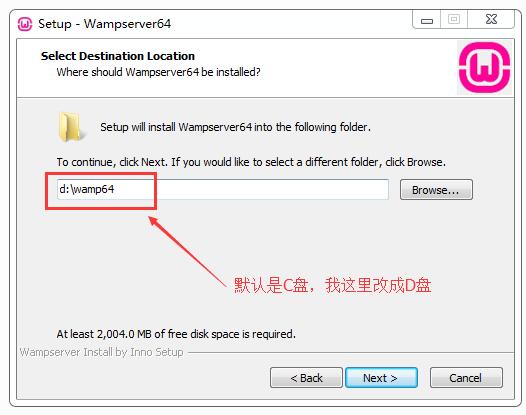Click the 'Where should Wampserver64 be installed?' text
The height and width of the screenshot is (415, 526).
(158, 72)
